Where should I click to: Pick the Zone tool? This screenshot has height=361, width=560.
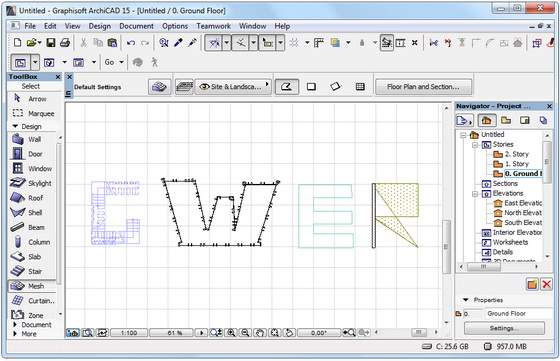(31, 315)
